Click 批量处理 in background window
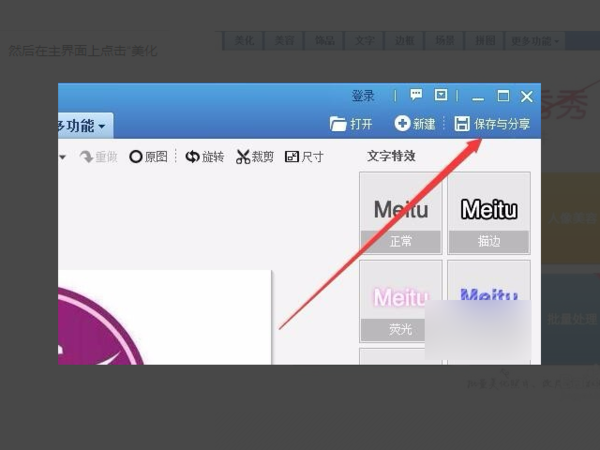600x450 pixels. point(572,318)
